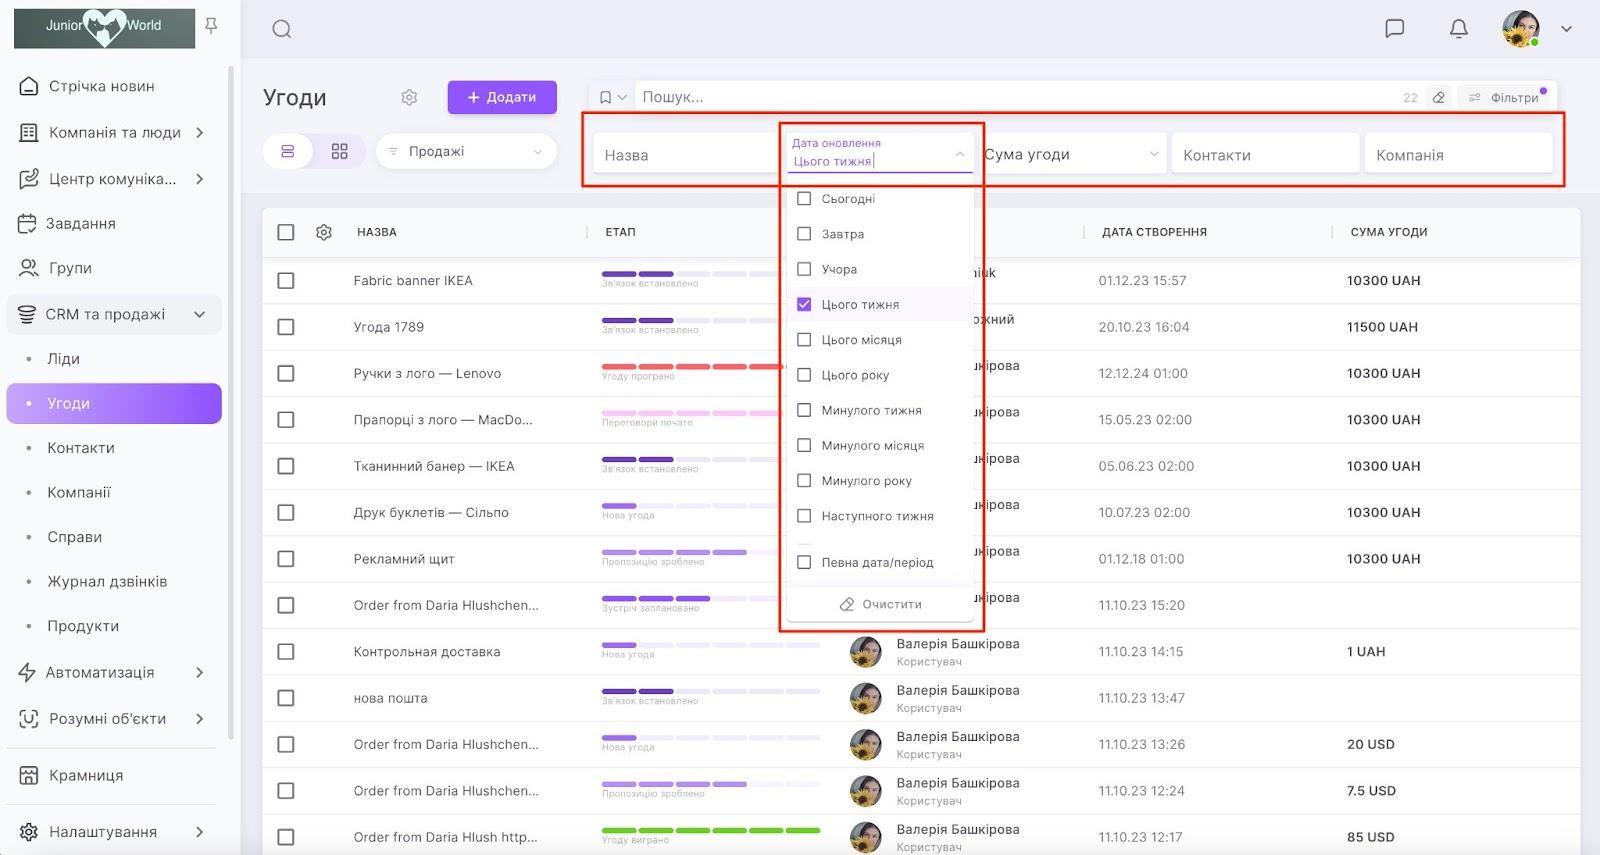Collapse the CRM та продажі section
1600x855 pixels.
point(199,314)
